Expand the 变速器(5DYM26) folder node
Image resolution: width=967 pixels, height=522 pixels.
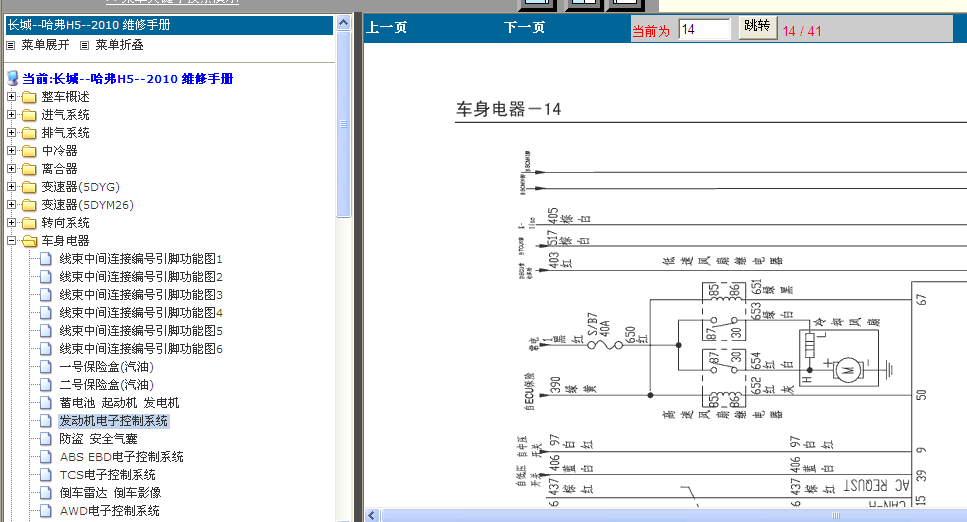coord(11,204)
